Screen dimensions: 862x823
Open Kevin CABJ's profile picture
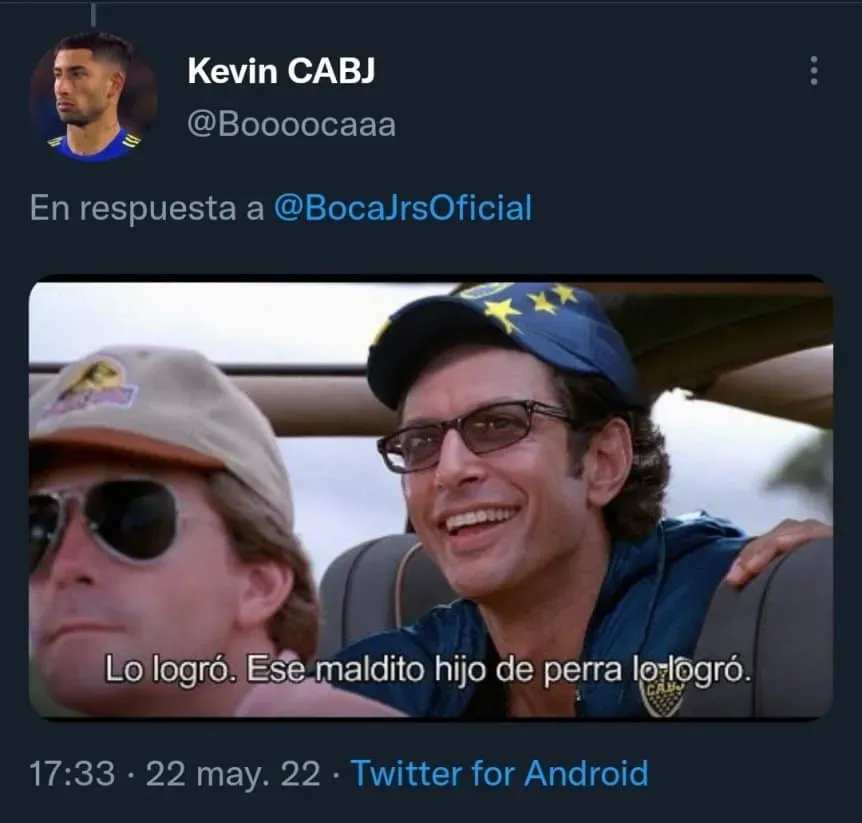pyautogui.click(x=93, y=96)
